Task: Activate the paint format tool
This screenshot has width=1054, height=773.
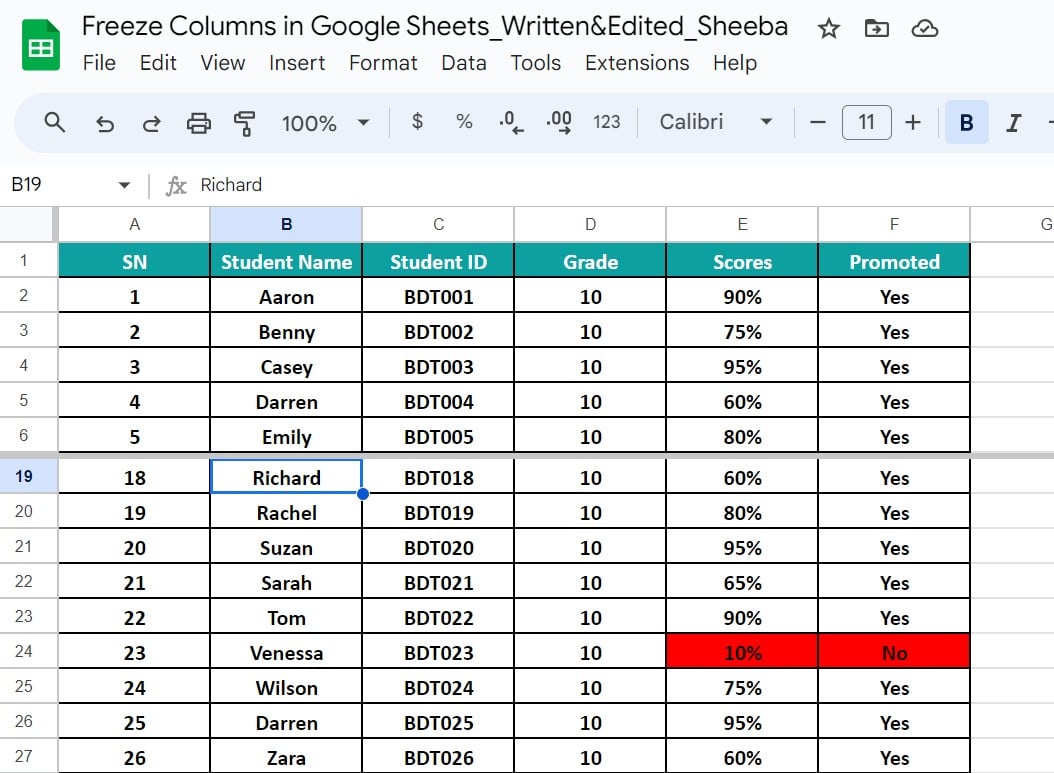Action: pyautogui.click(x=244, y=123)
